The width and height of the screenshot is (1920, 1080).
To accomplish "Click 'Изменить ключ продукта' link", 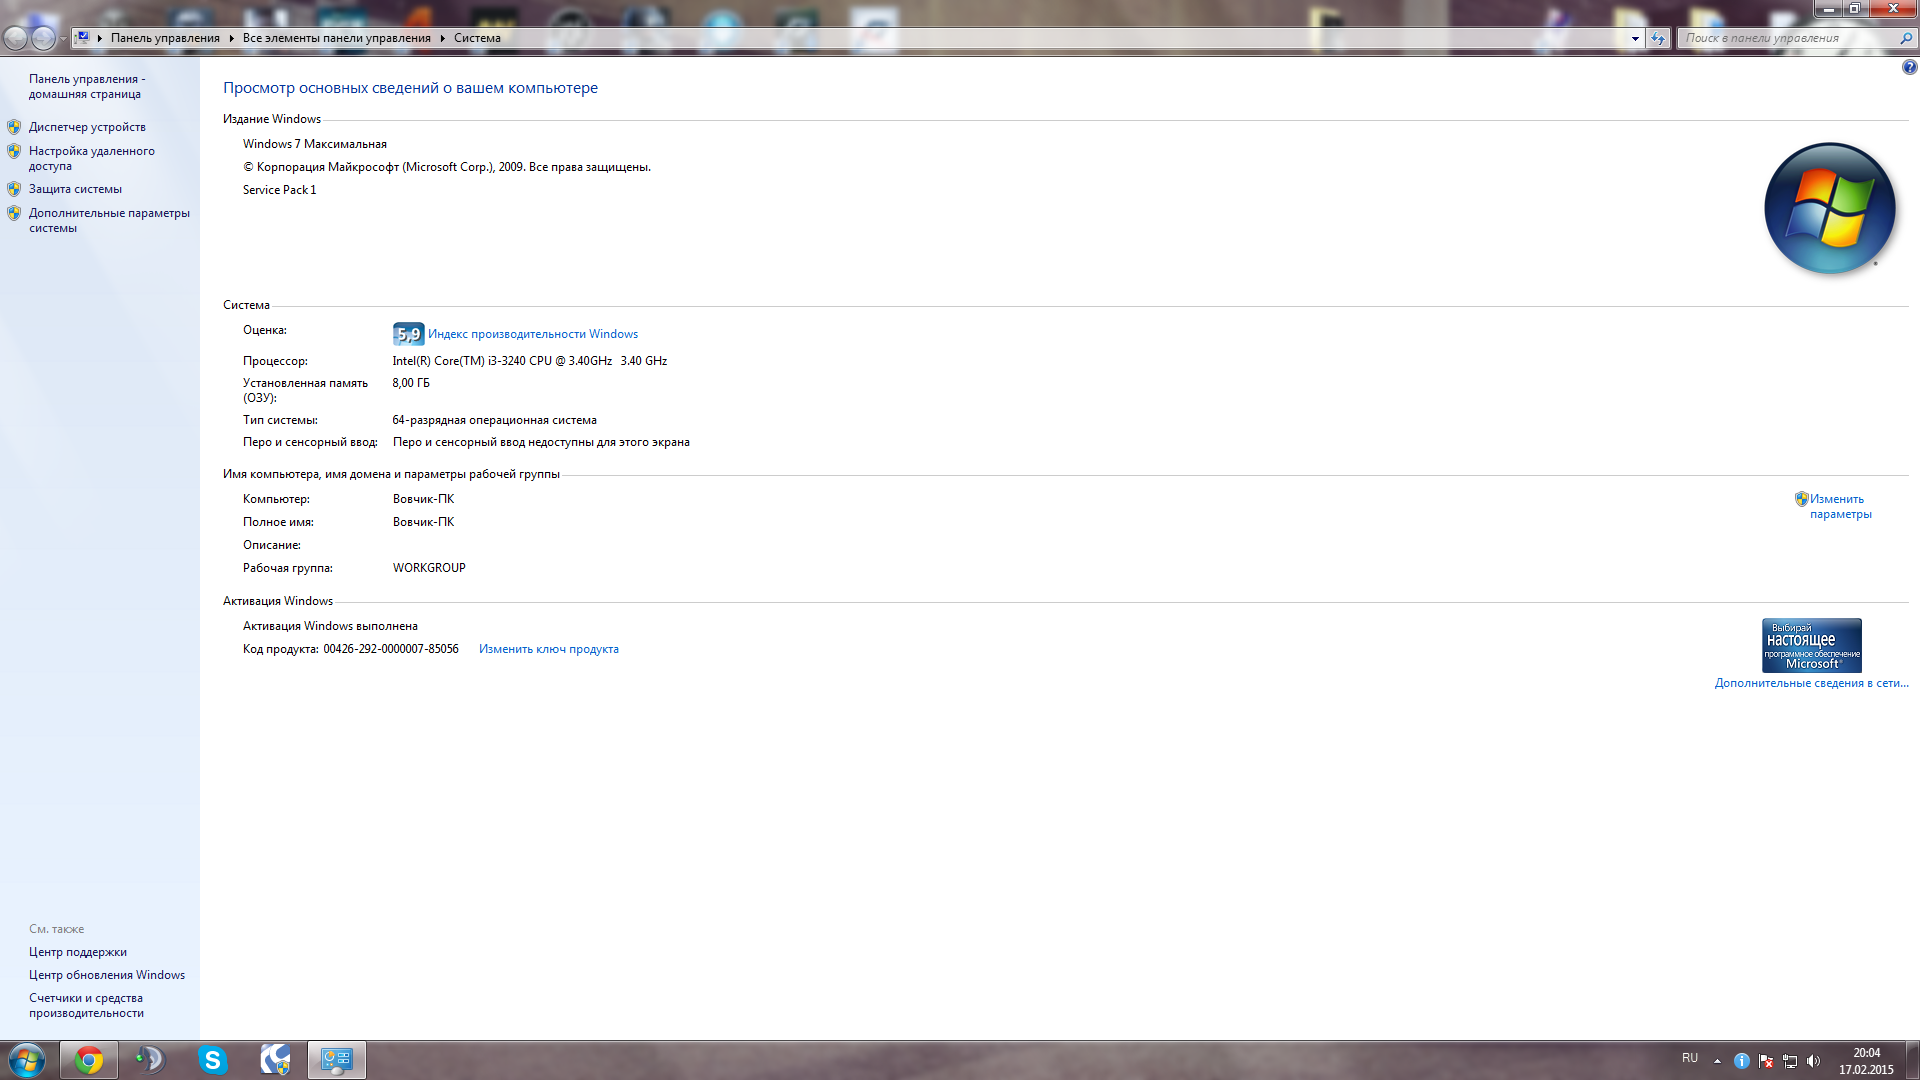I will pyautogui.click(x=548, y=649).
